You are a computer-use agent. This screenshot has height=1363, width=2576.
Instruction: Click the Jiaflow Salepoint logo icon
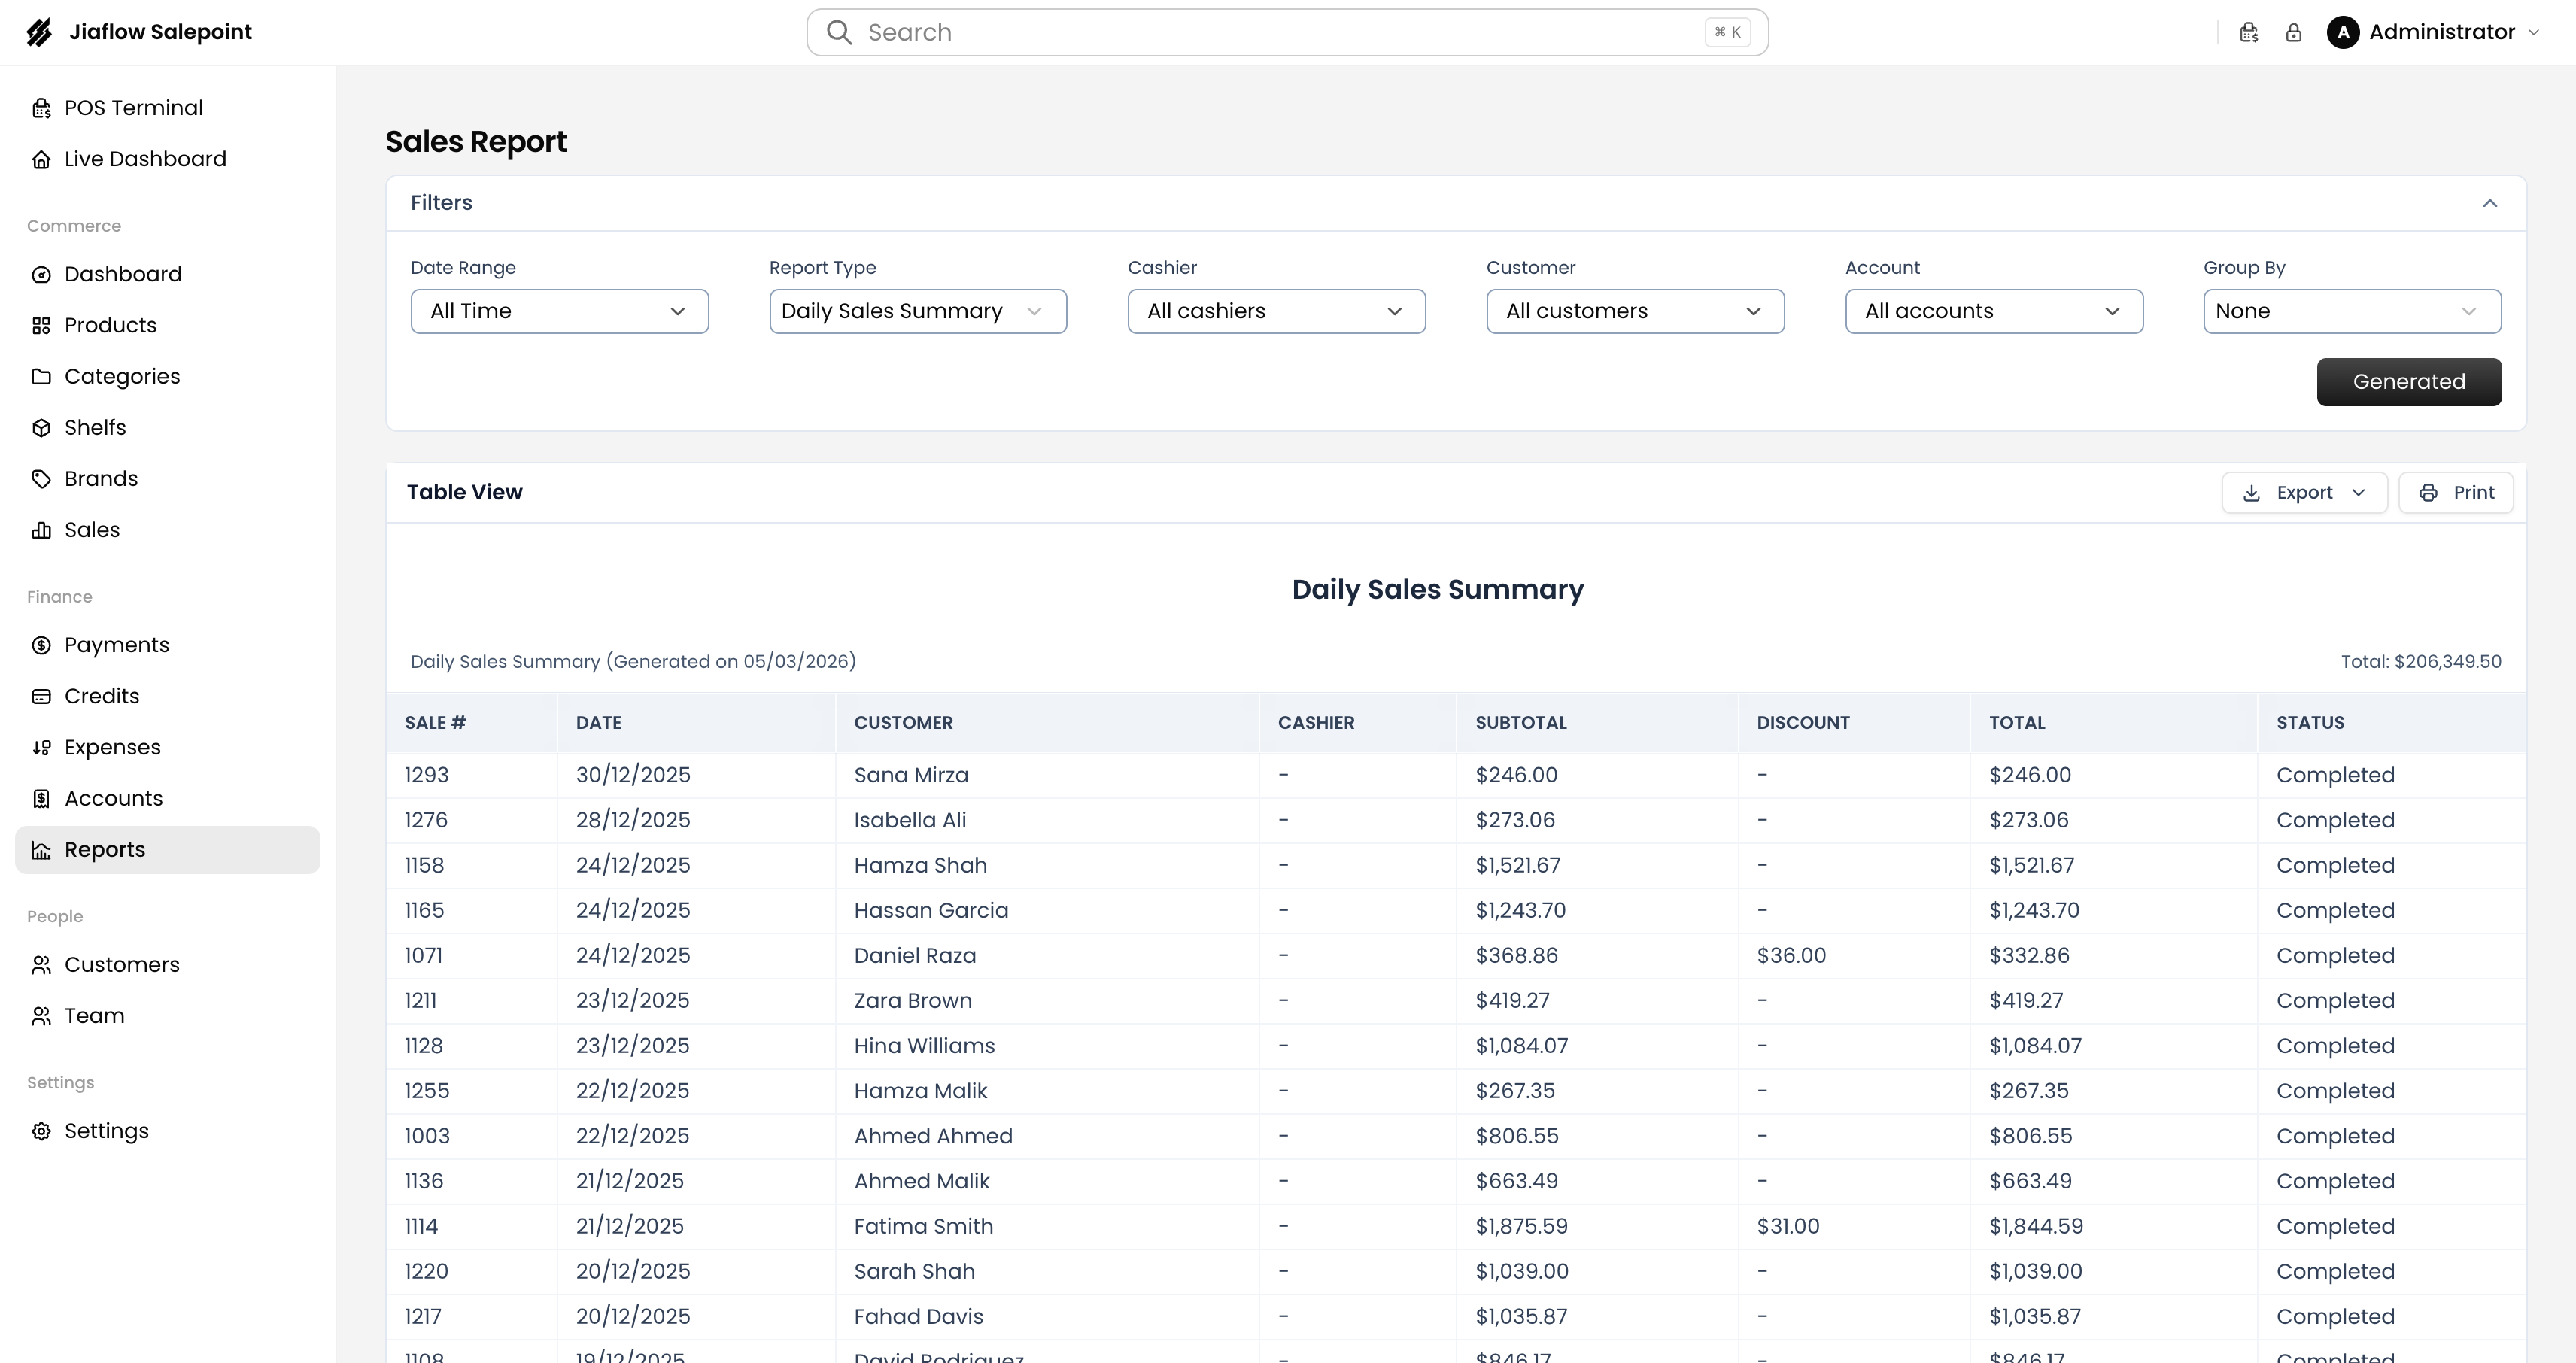click(39, 32)
